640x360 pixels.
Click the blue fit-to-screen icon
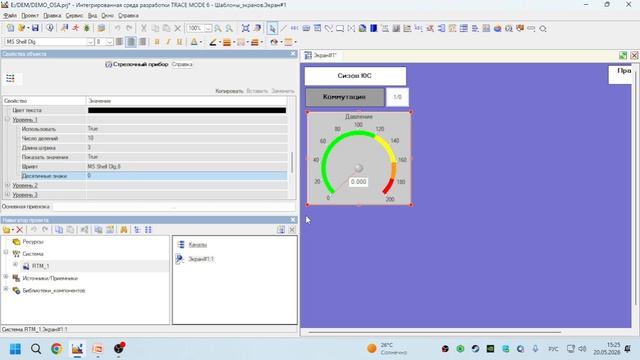pyautogui.click(x=245, y=28)
